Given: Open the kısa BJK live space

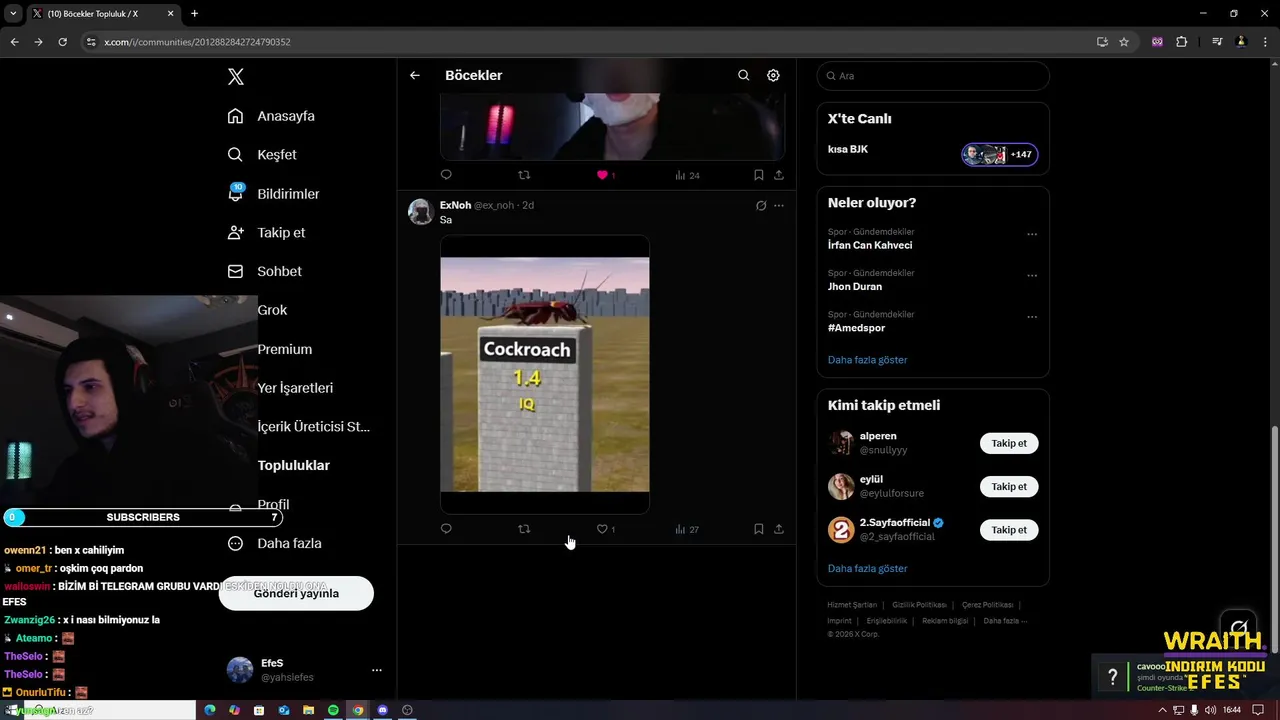Looking at the screenshot, I should (848, 149).
